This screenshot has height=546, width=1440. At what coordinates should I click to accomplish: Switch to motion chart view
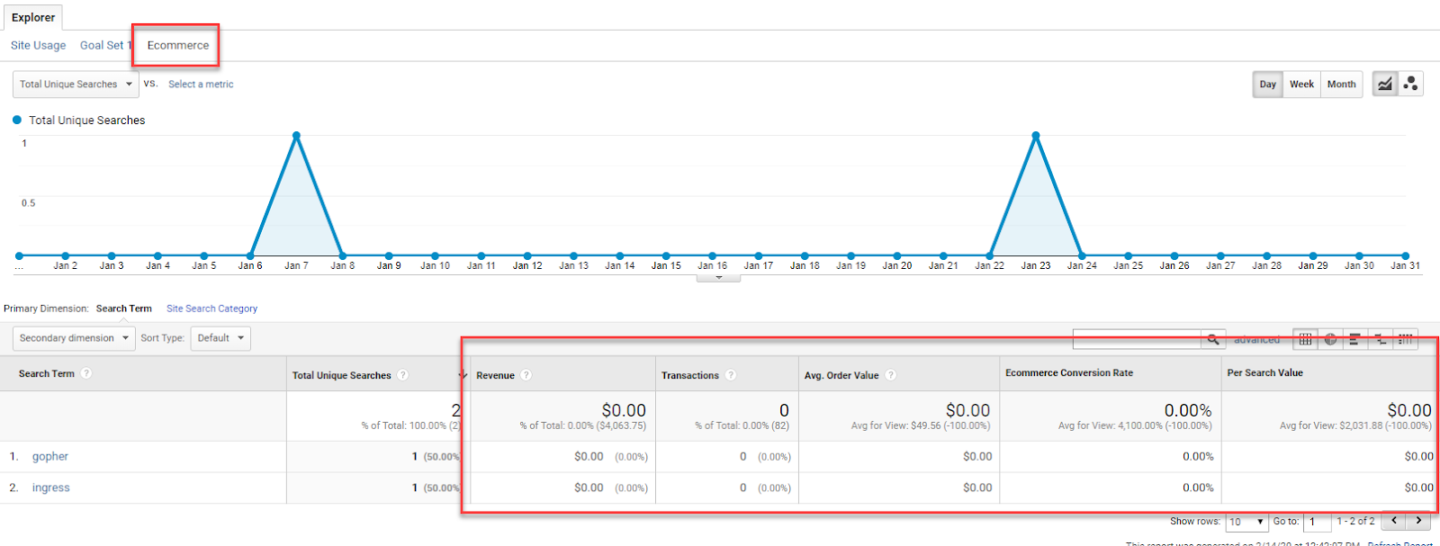click(1410, 84)
